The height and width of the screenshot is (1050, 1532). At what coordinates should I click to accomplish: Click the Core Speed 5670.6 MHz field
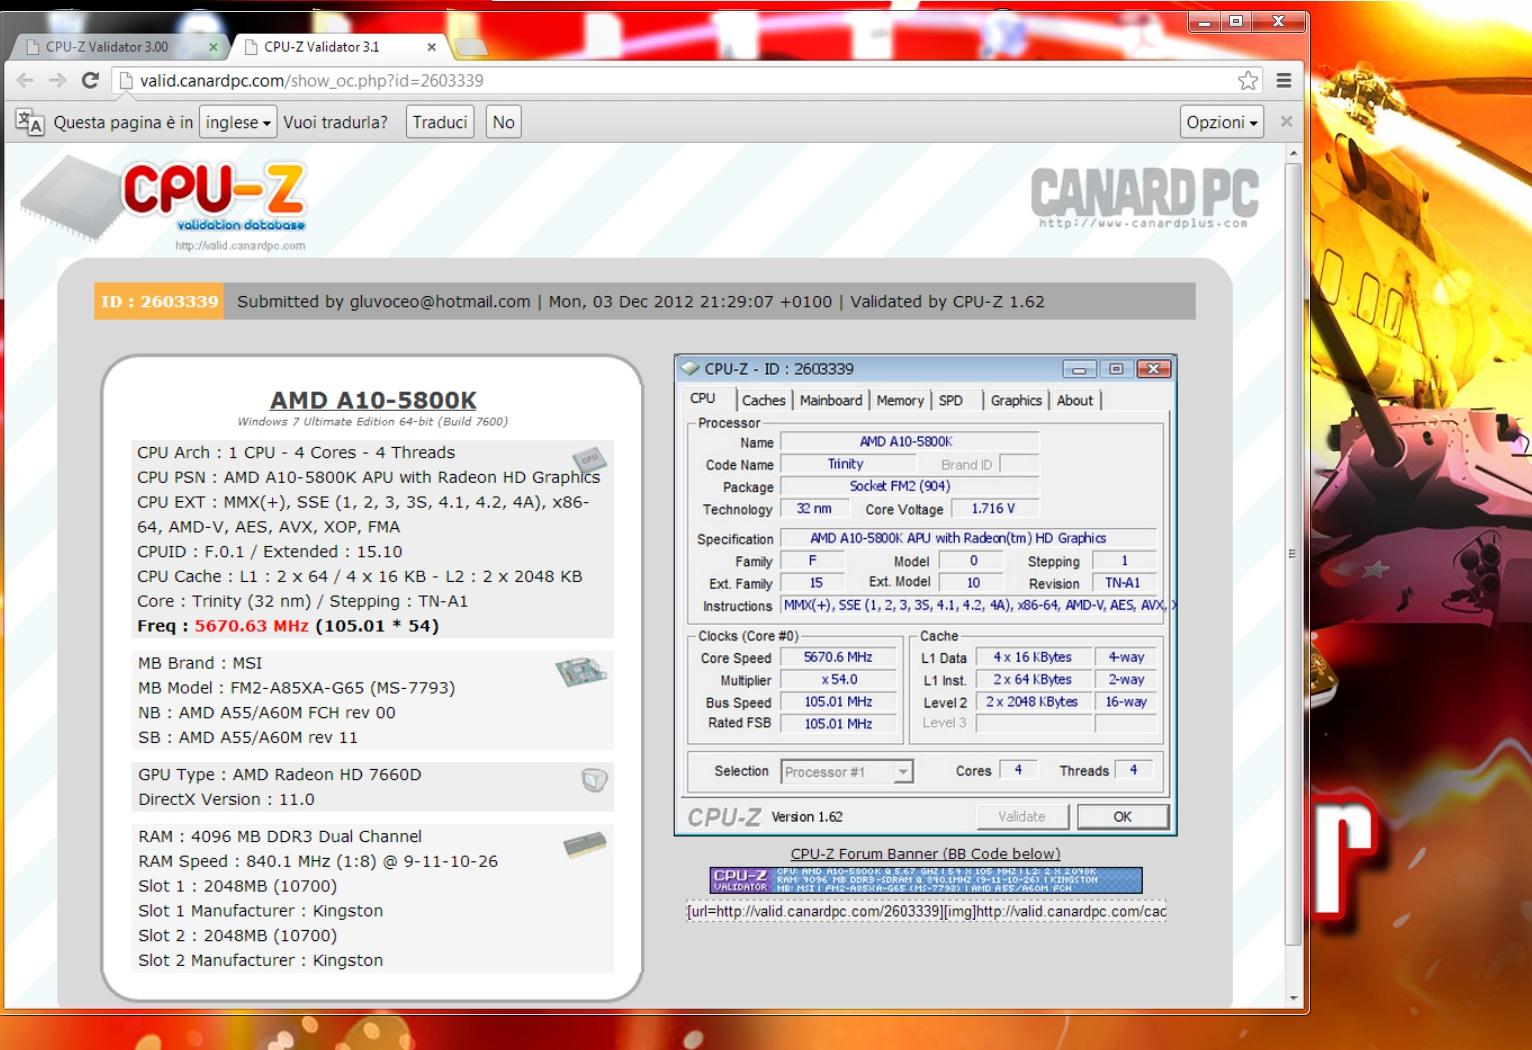(x=838, y=657)
